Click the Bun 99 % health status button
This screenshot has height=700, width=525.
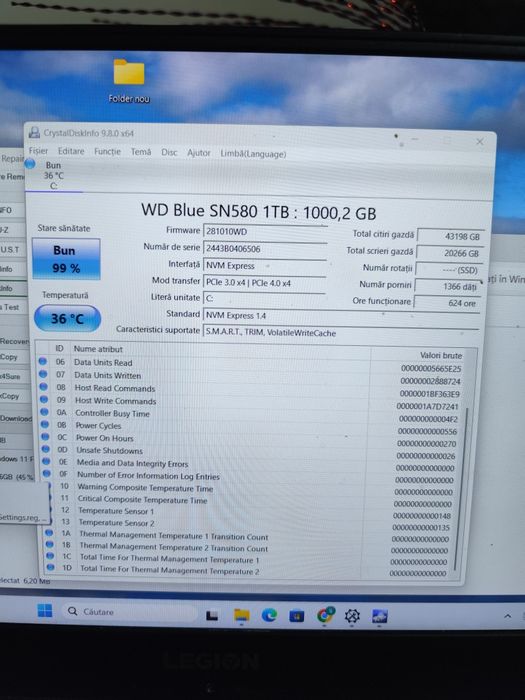66,259
